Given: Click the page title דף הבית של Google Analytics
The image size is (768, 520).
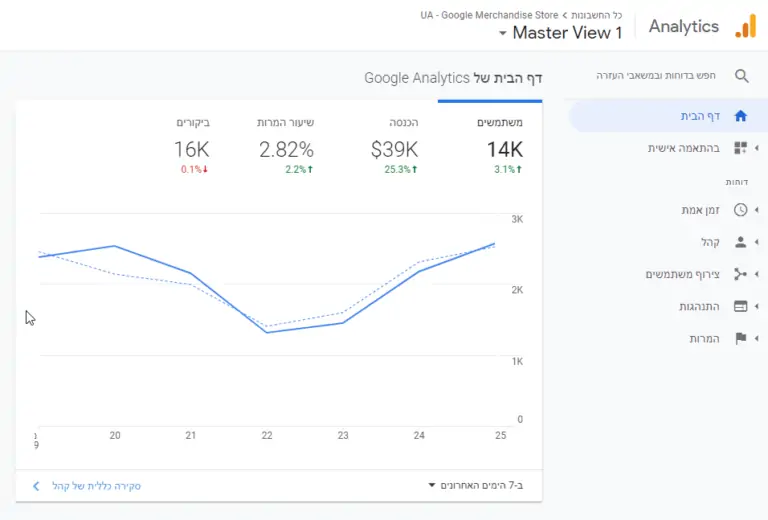Looking at the screenshot, I should click(x=453, y=78).
